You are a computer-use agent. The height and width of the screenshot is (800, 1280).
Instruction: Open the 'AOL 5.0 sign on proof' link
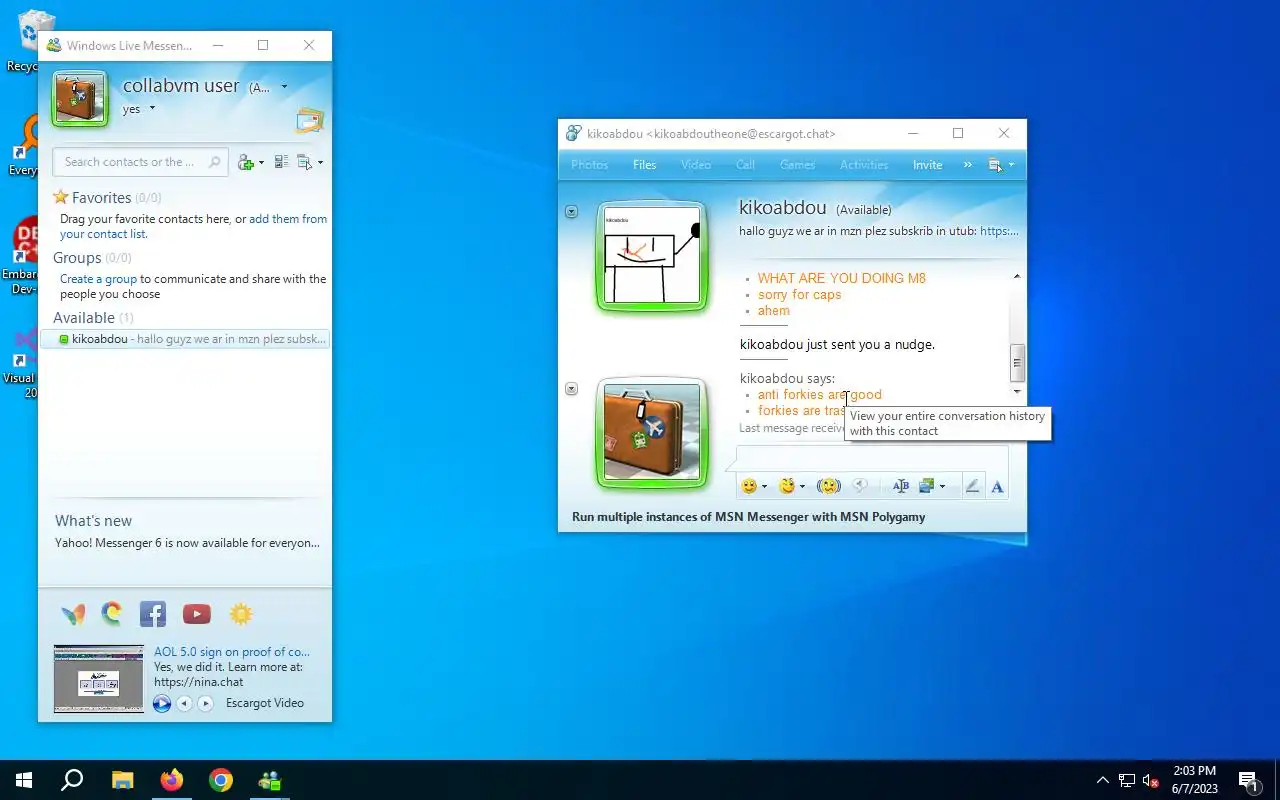tap(232, 651)
